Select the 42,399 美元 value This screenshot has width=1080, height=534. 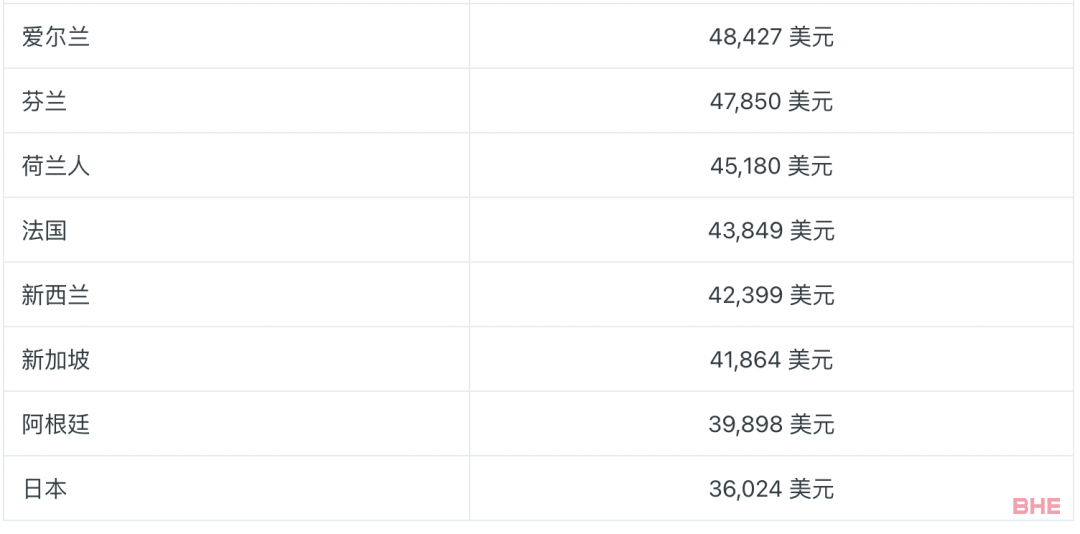point(771,296)
